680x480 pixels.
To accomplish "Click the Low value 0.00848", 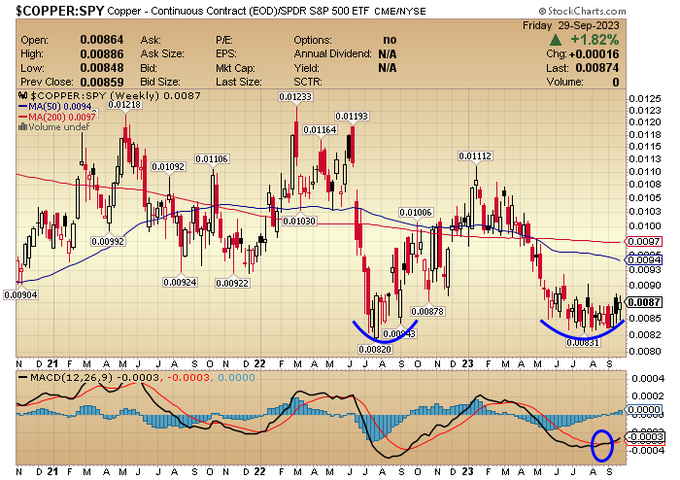I will click(x=102, y=68).
